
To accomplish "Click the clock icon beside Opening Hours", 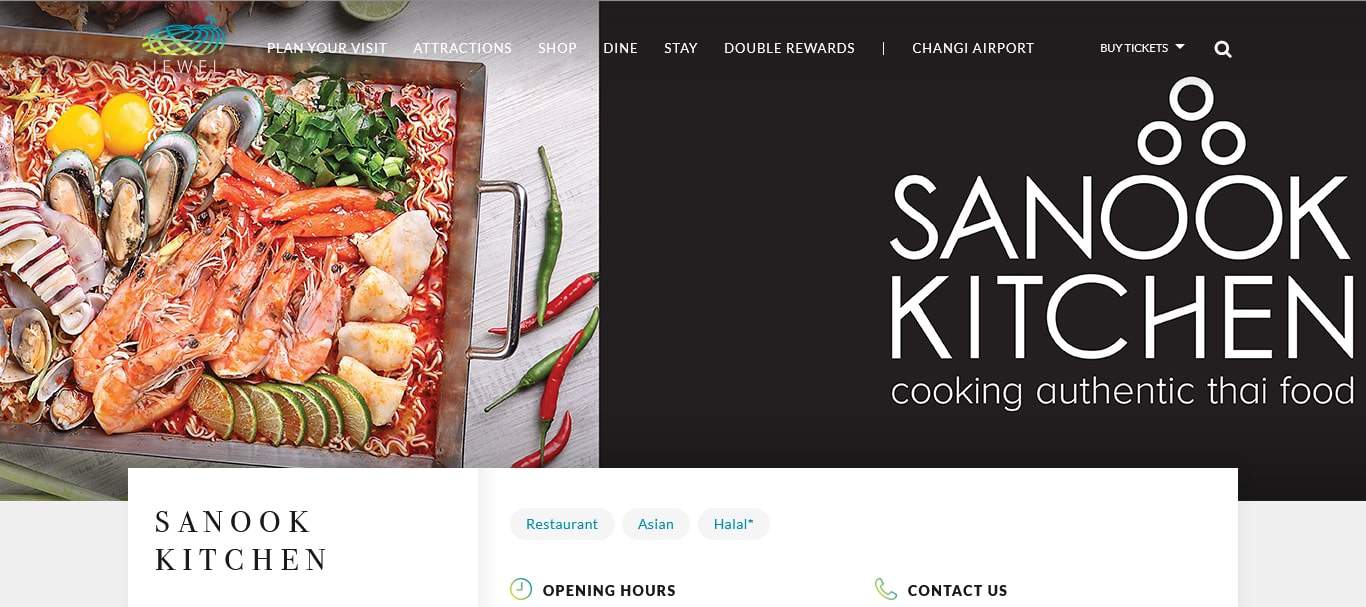I will (x=521, y=589).
